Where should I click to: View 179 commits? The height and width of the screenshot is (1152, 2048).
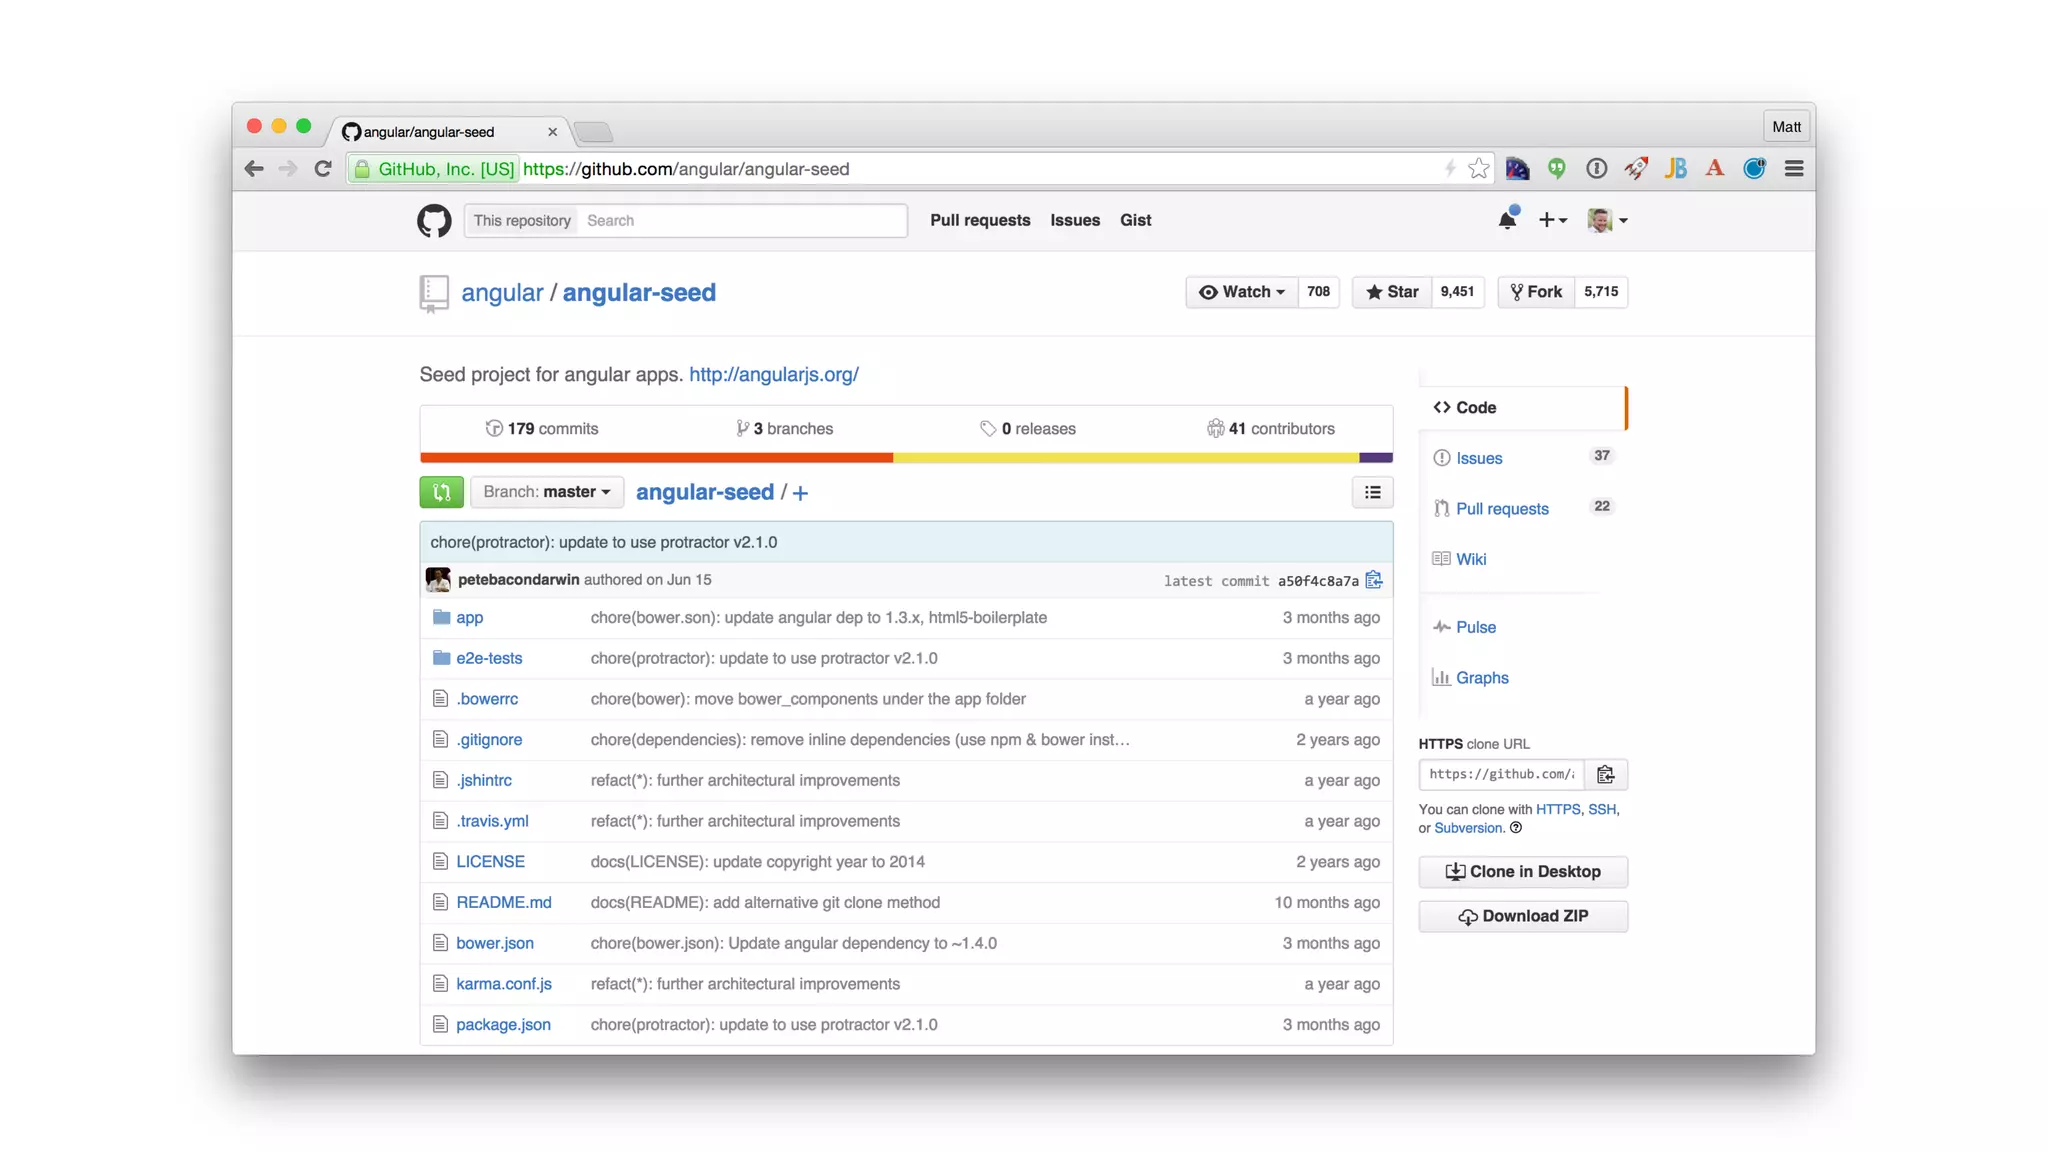[542, 429]
